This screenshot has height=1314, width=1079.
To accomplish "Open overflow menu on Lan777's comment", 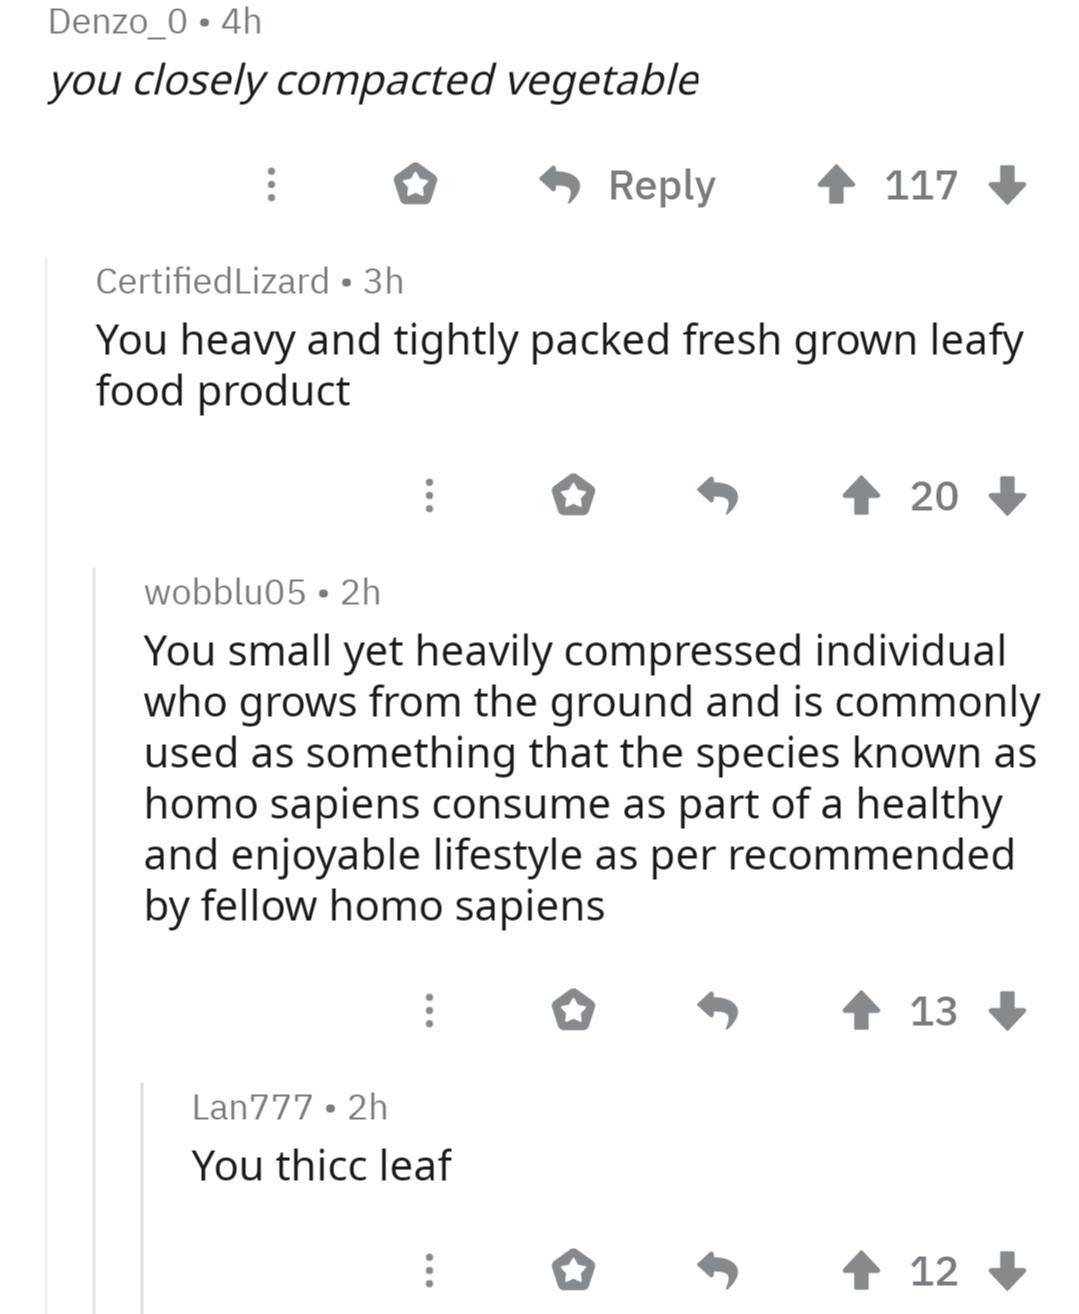I will point(428,1271).
